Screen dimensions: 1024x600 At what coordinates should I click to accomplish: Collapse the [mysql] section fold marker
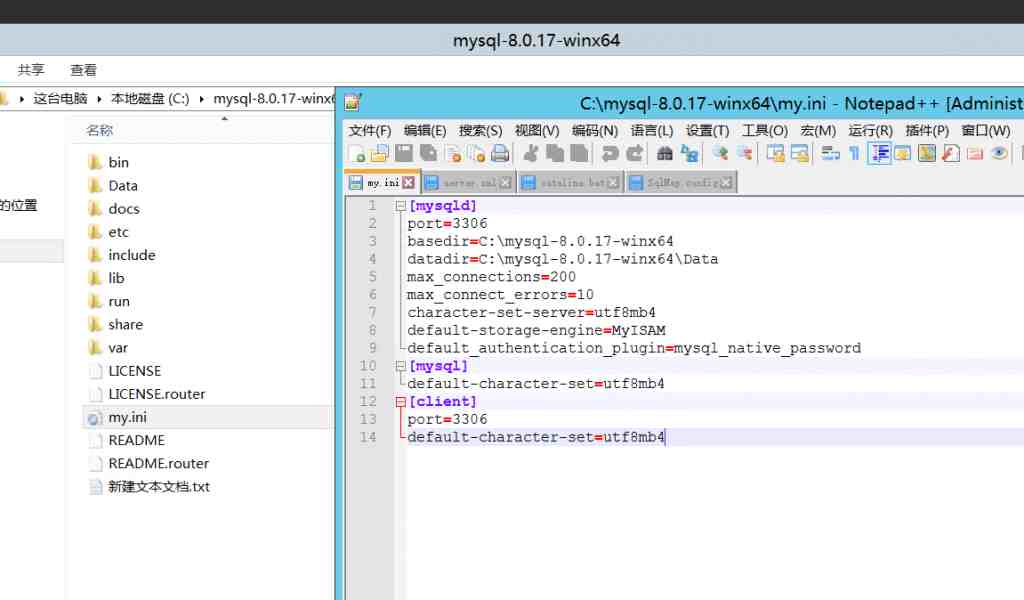[x=401, y=366]
